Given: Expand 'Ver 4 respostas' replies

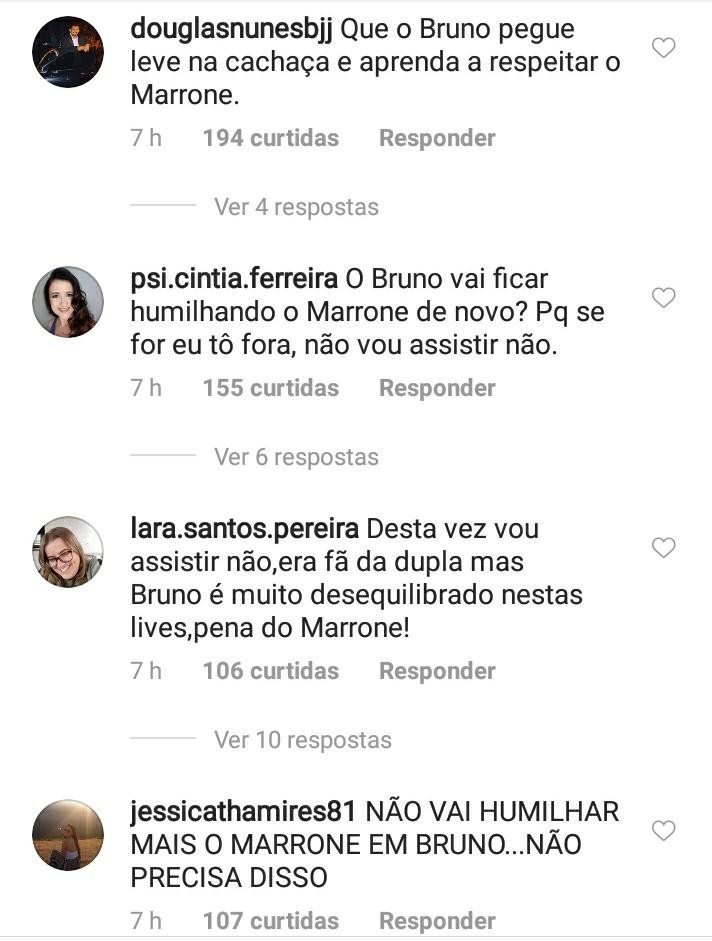Looking at the screenshot, I should [x=297, y=207].
